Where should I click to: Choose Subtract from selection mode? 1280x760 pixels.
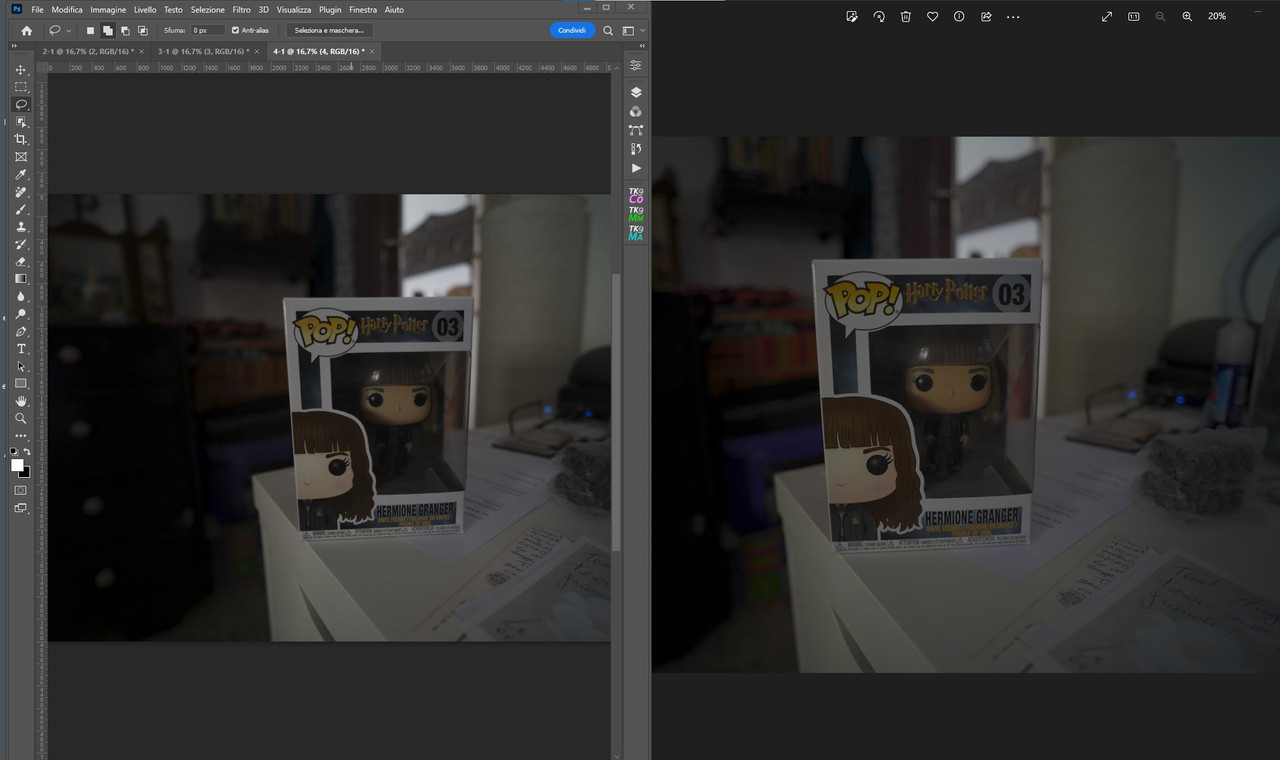coord(124,31)
